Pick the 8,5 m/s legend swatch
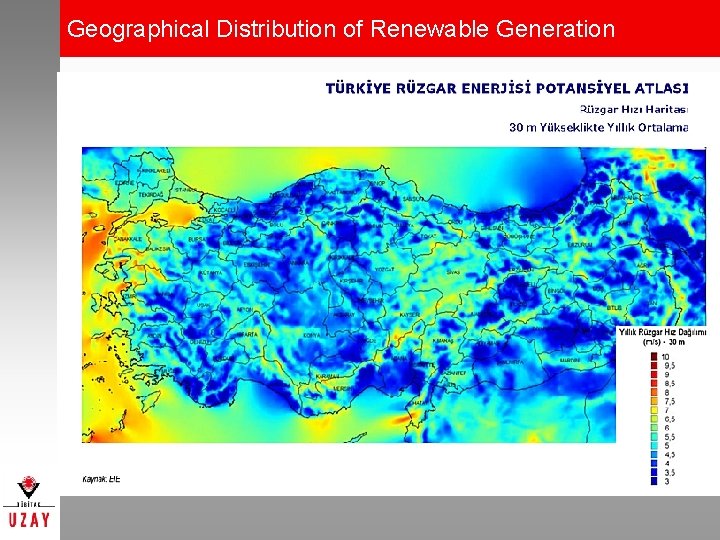The height and width of the screenshot is (540, 720). click(x=654, y=383)
